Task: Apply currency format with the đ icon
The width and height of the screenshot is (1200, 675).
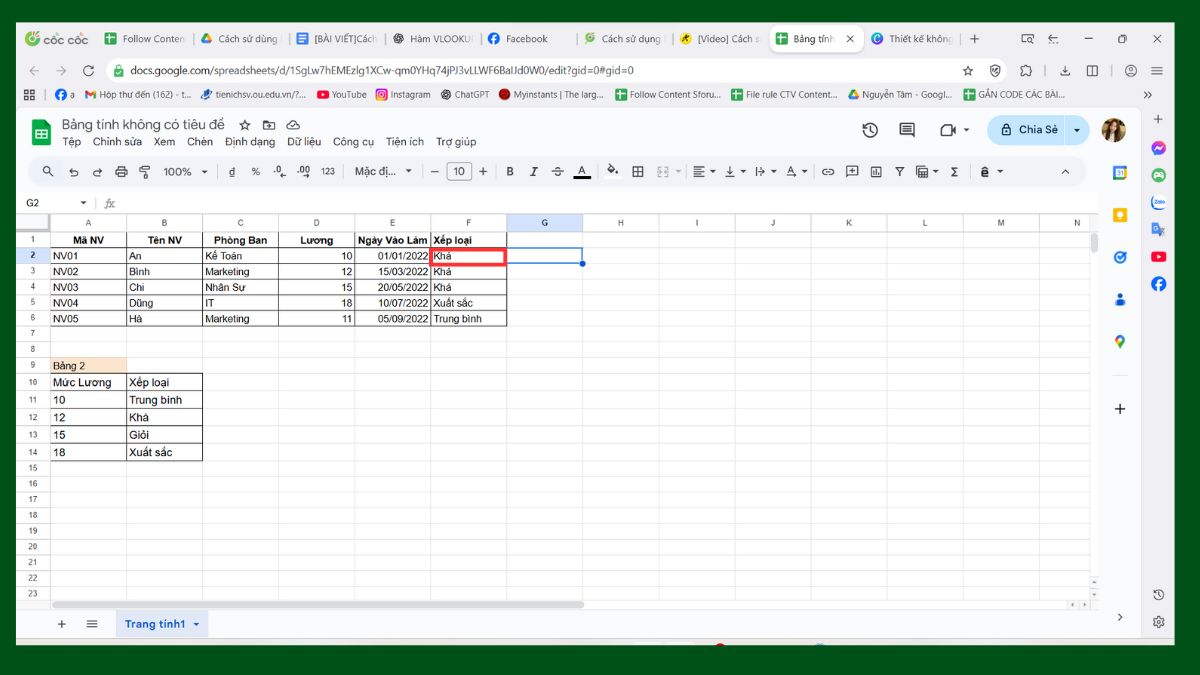Action: point(230,171)
